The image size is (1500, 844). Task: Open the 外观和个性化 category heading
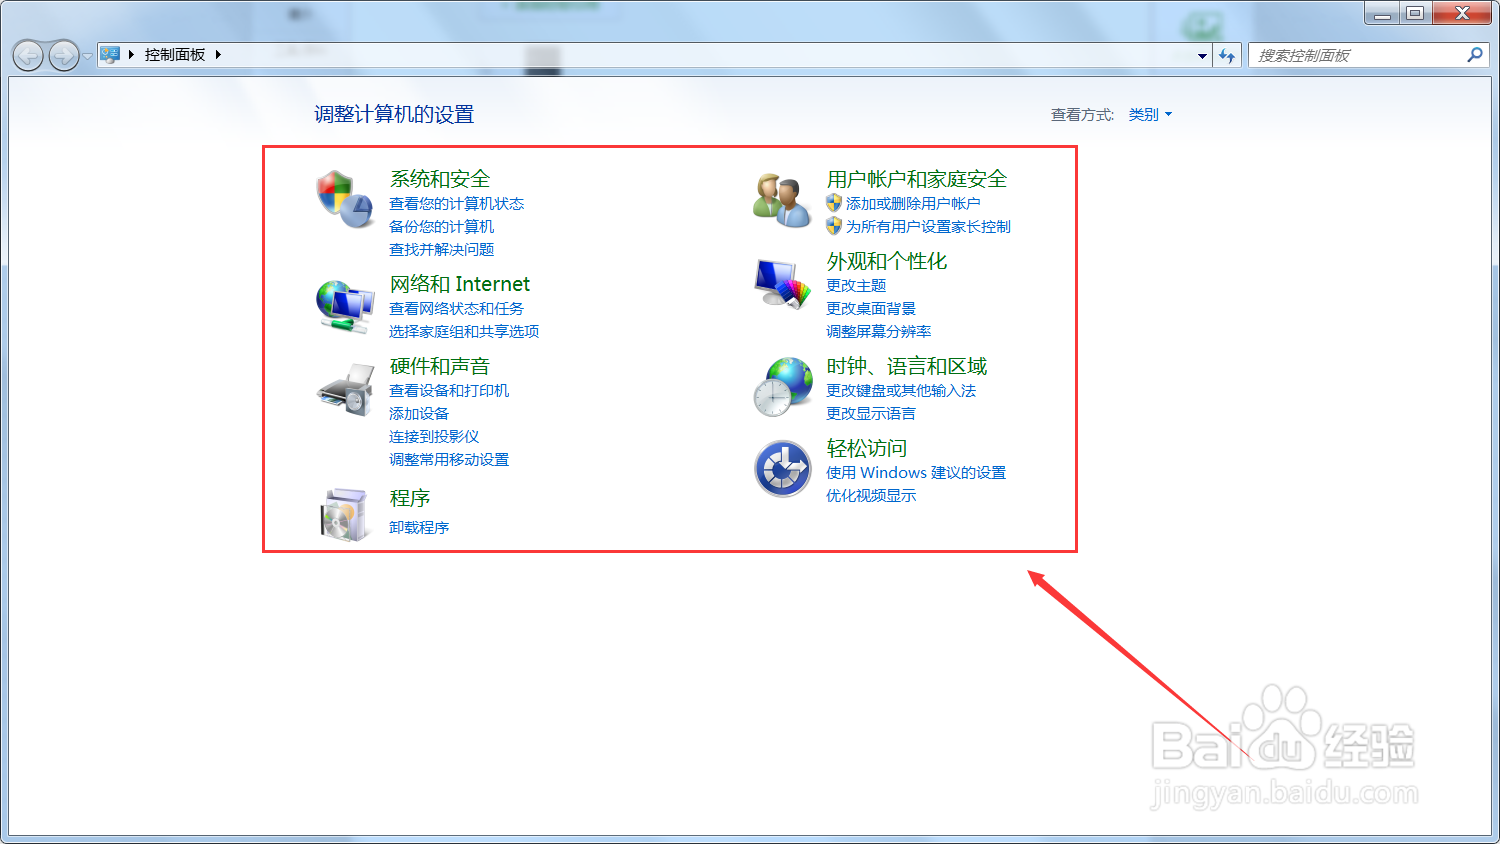coord(887,261)
